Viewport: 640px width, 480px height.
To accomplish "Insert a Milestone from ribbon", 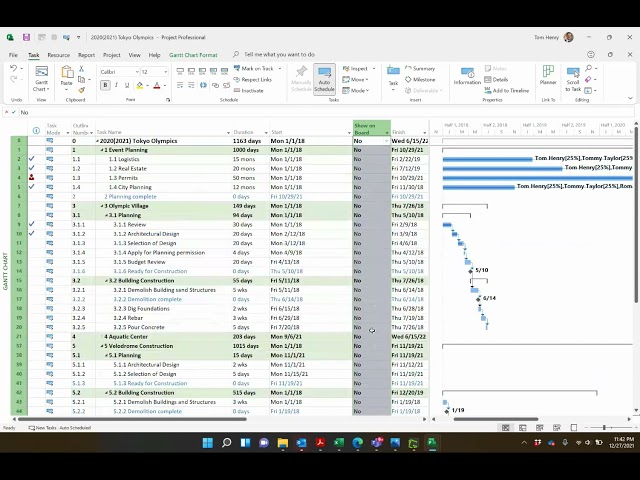I will [x=420, y=79].
